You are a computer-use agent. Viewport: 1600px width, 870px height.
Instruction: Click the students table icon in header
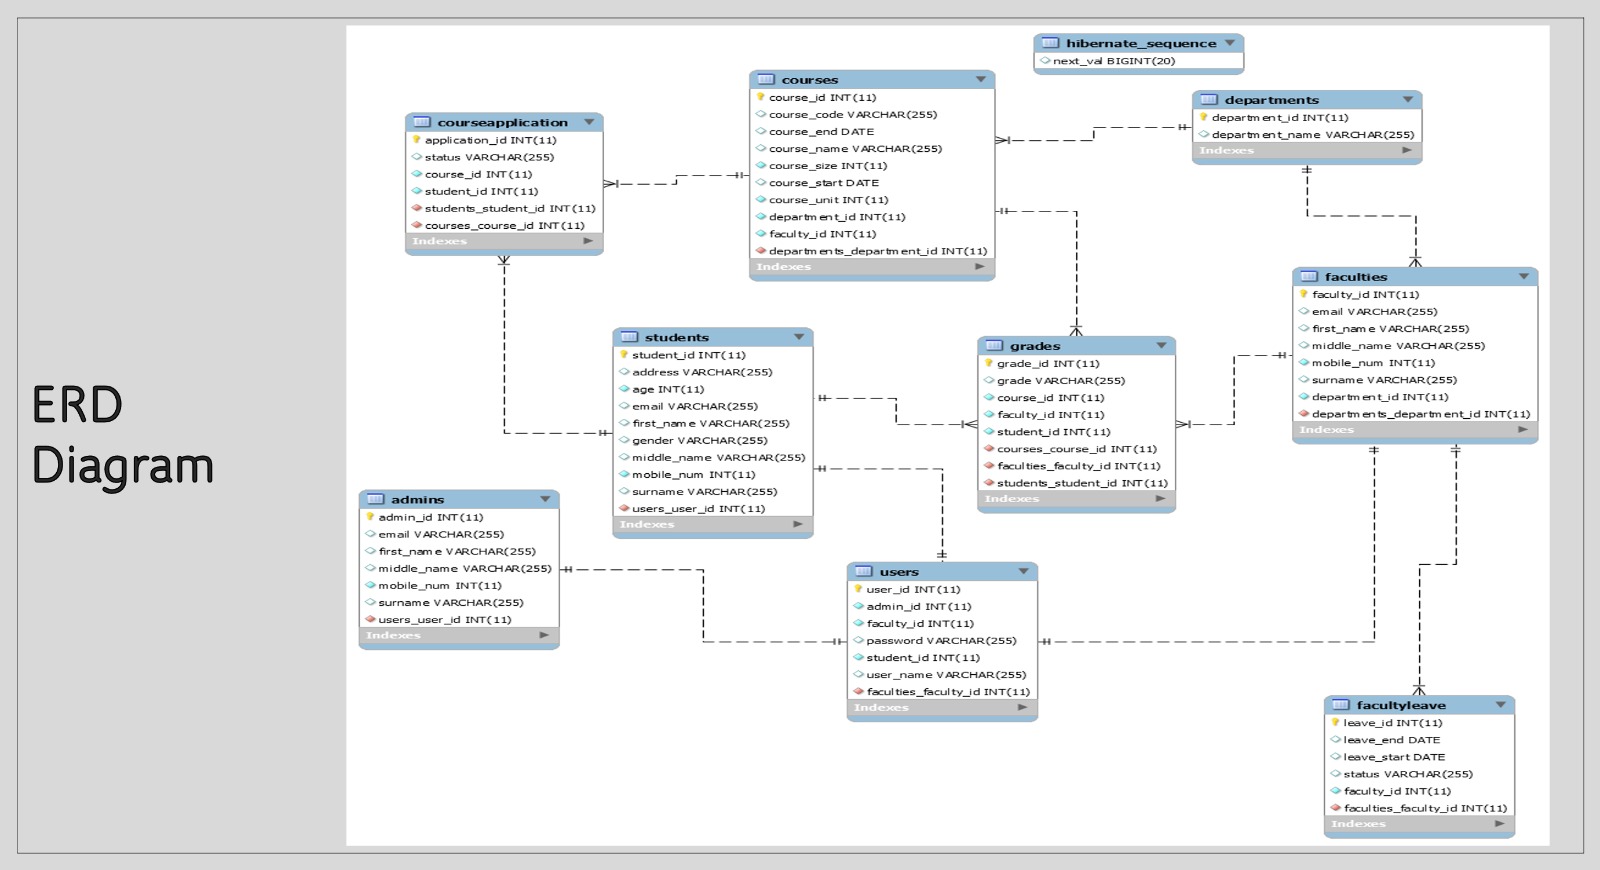(629, 337)
